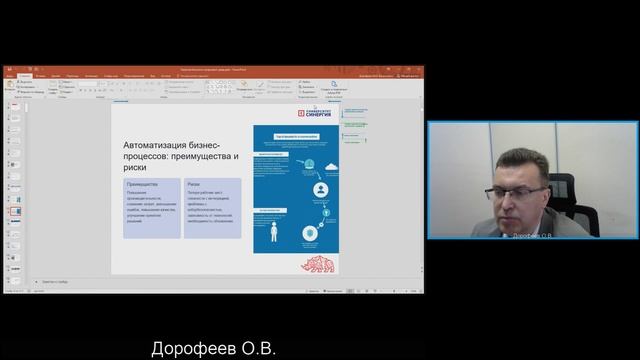The width and height of the screenshot is (640, 360).
Task: Click the Общий доступ share button
Action: point(409,76)
